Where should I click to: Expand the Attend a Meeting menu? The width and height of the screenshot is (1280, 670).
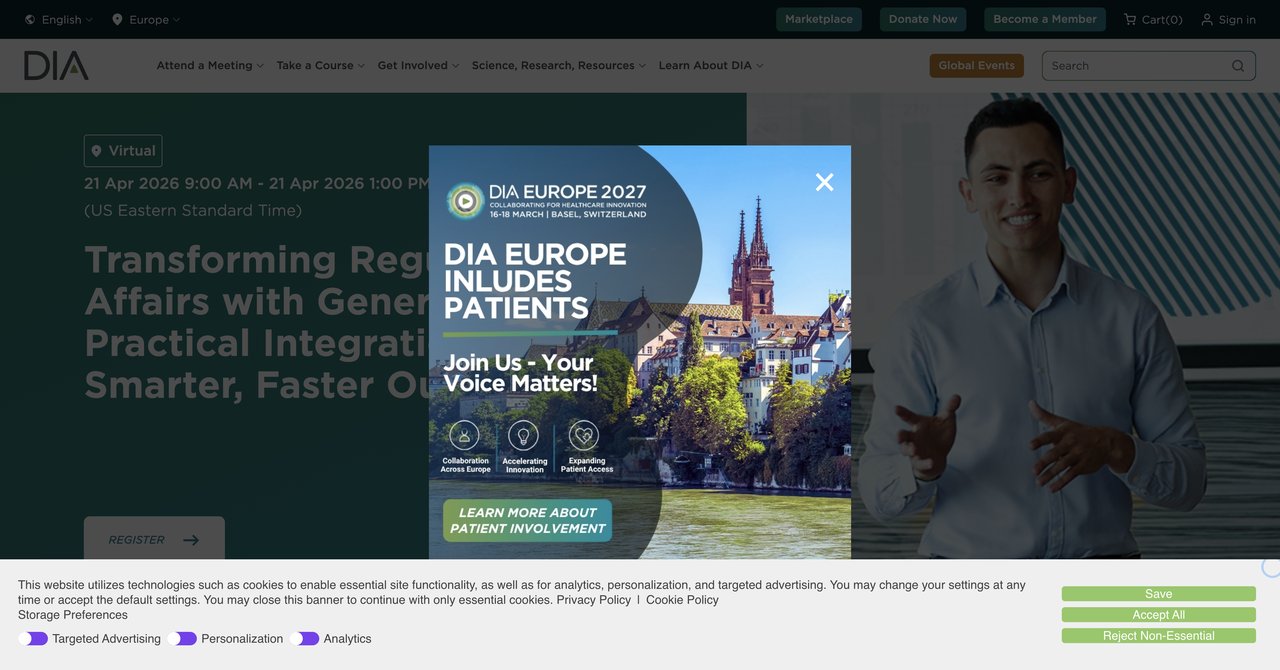210,66
